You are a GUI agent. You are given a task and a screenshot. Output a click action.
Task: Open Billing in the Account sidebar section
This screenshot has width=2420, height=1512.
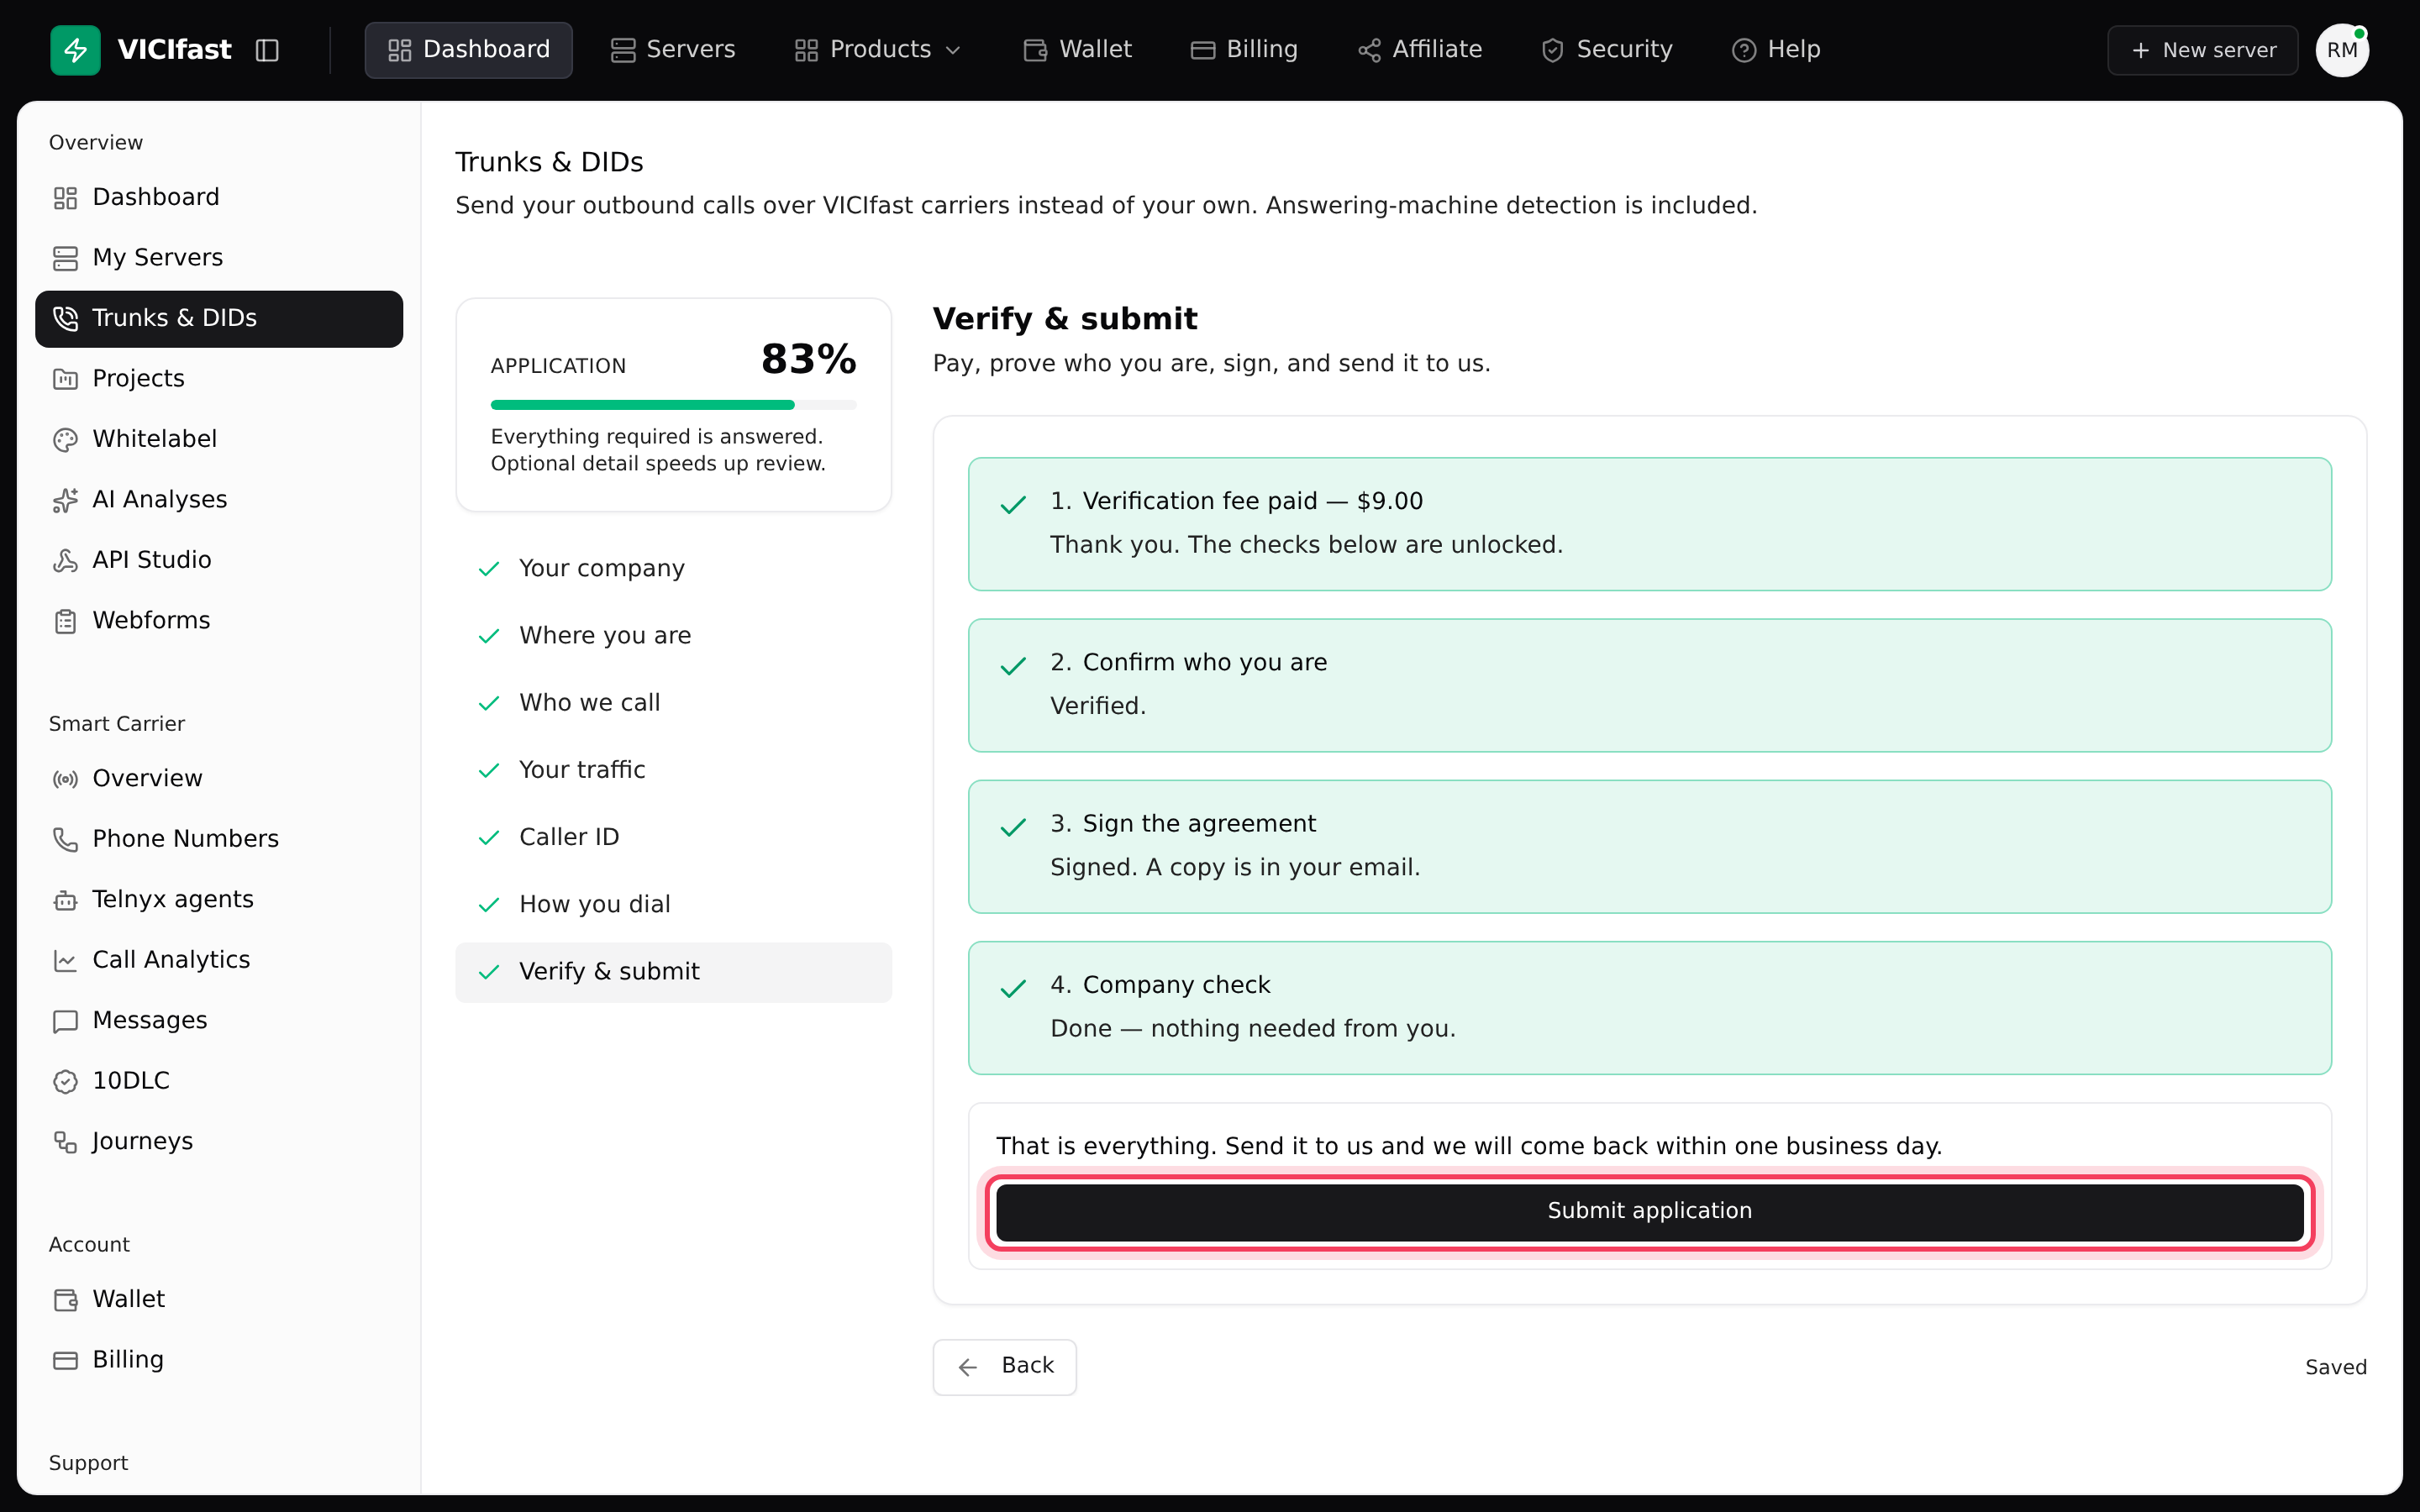click(219, 1360)
